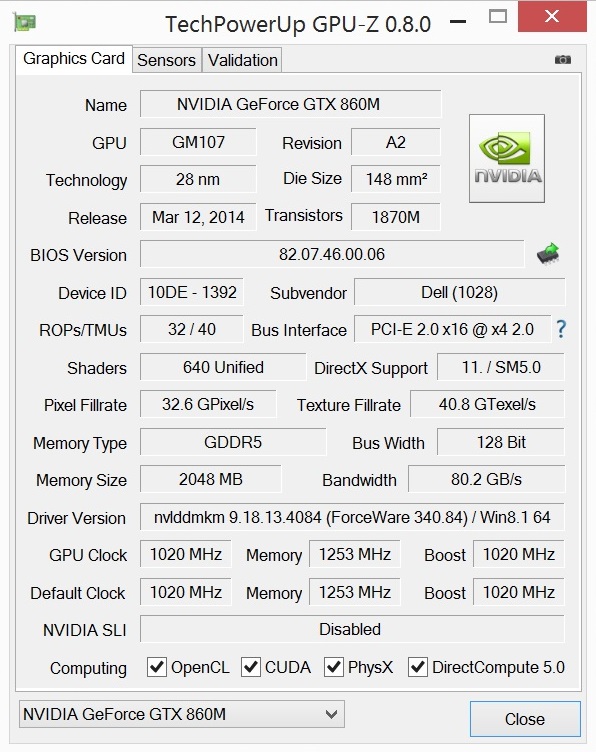Click GPU Clock value 1020 MHz

pos(186,554)
